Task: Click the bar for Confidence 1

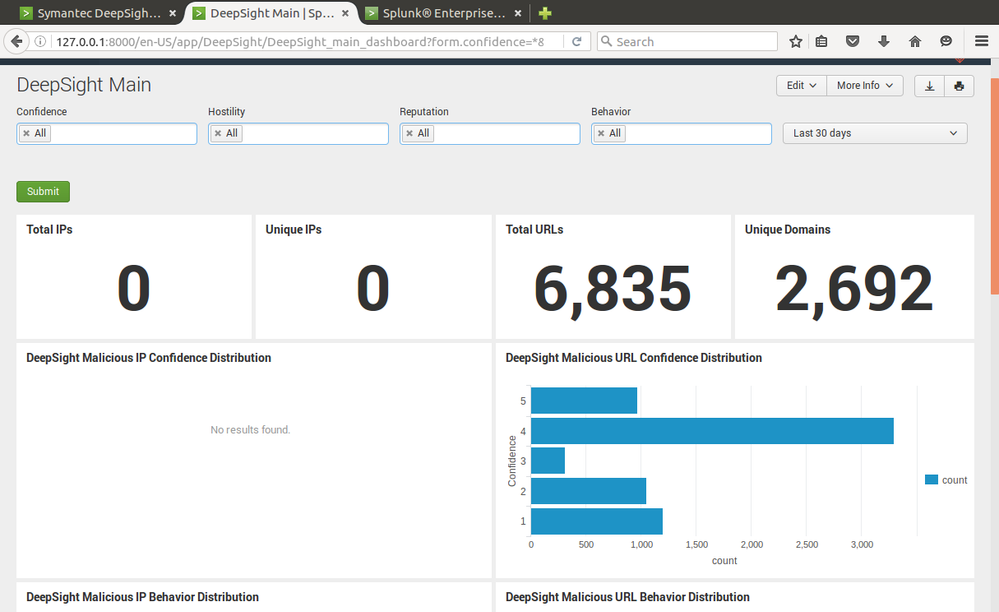Action: pyautogui.click(x=597, y=522)
